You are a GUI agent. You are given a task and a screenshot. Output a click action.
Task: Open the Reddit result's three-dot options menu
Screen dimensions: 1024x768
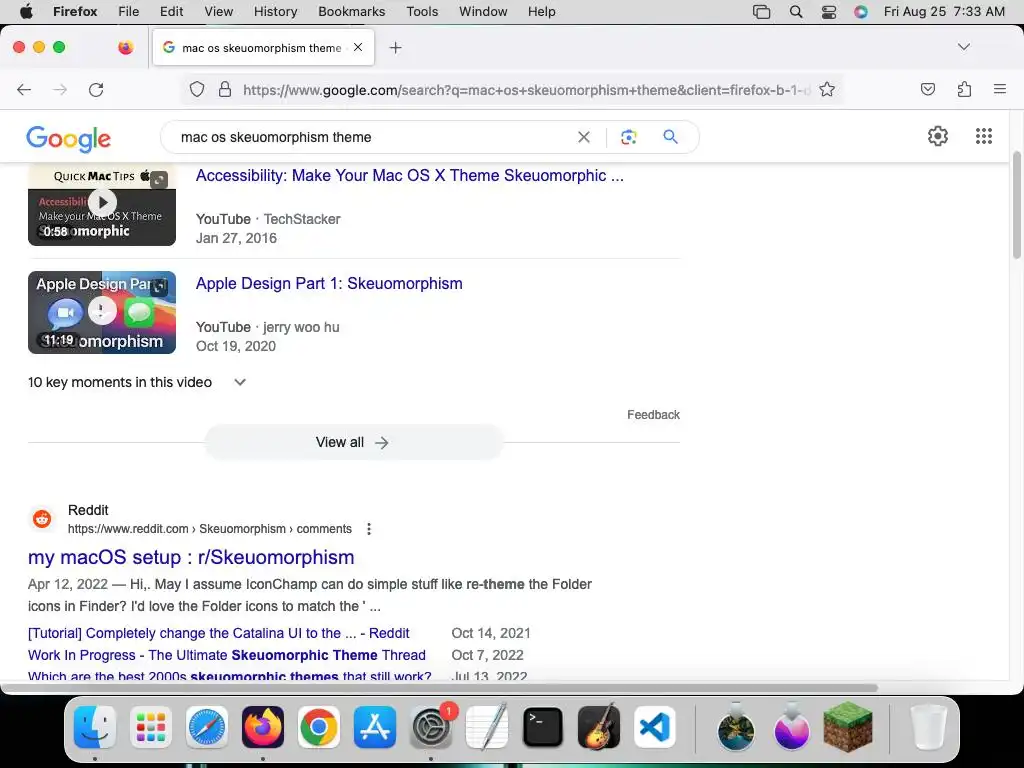[x=369, y=529]
